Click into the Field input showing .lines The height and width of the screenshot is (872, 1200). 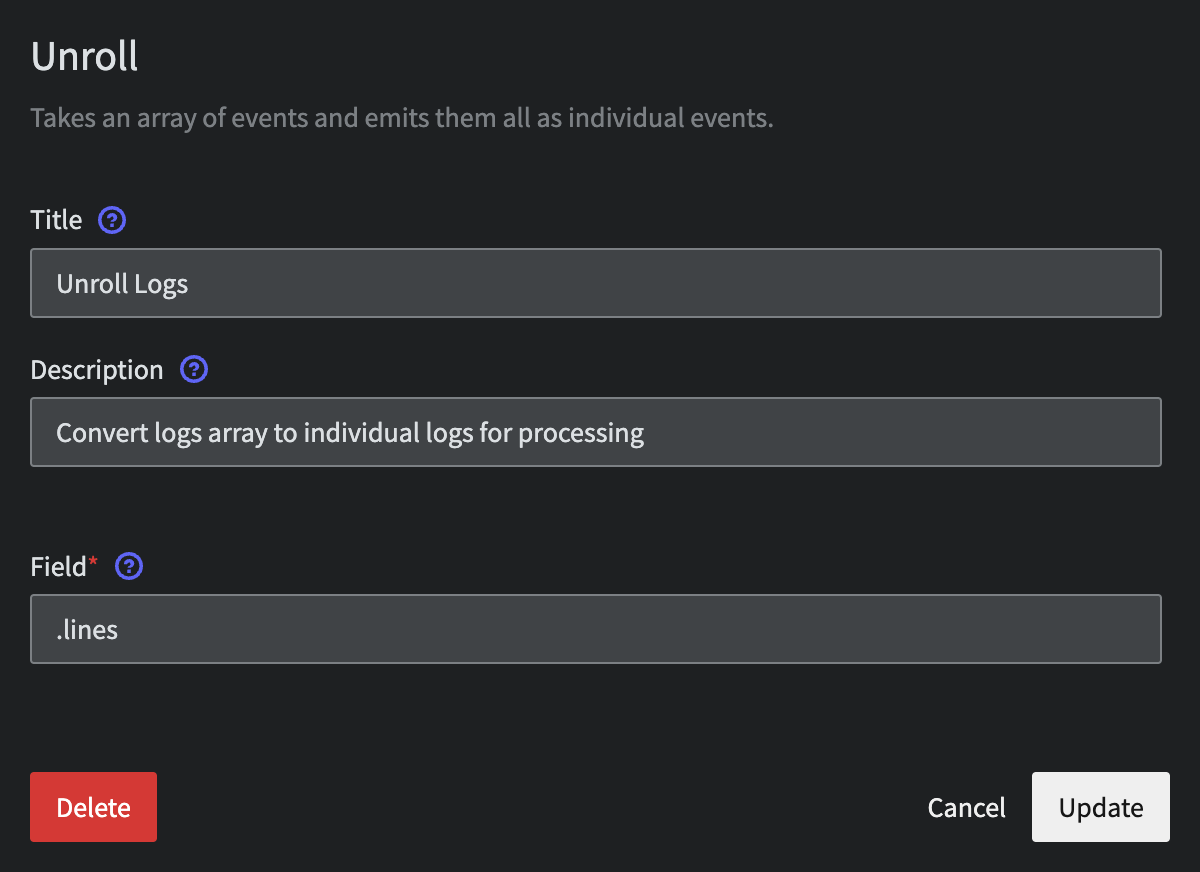pyautogui.click(x=596, y=629)
